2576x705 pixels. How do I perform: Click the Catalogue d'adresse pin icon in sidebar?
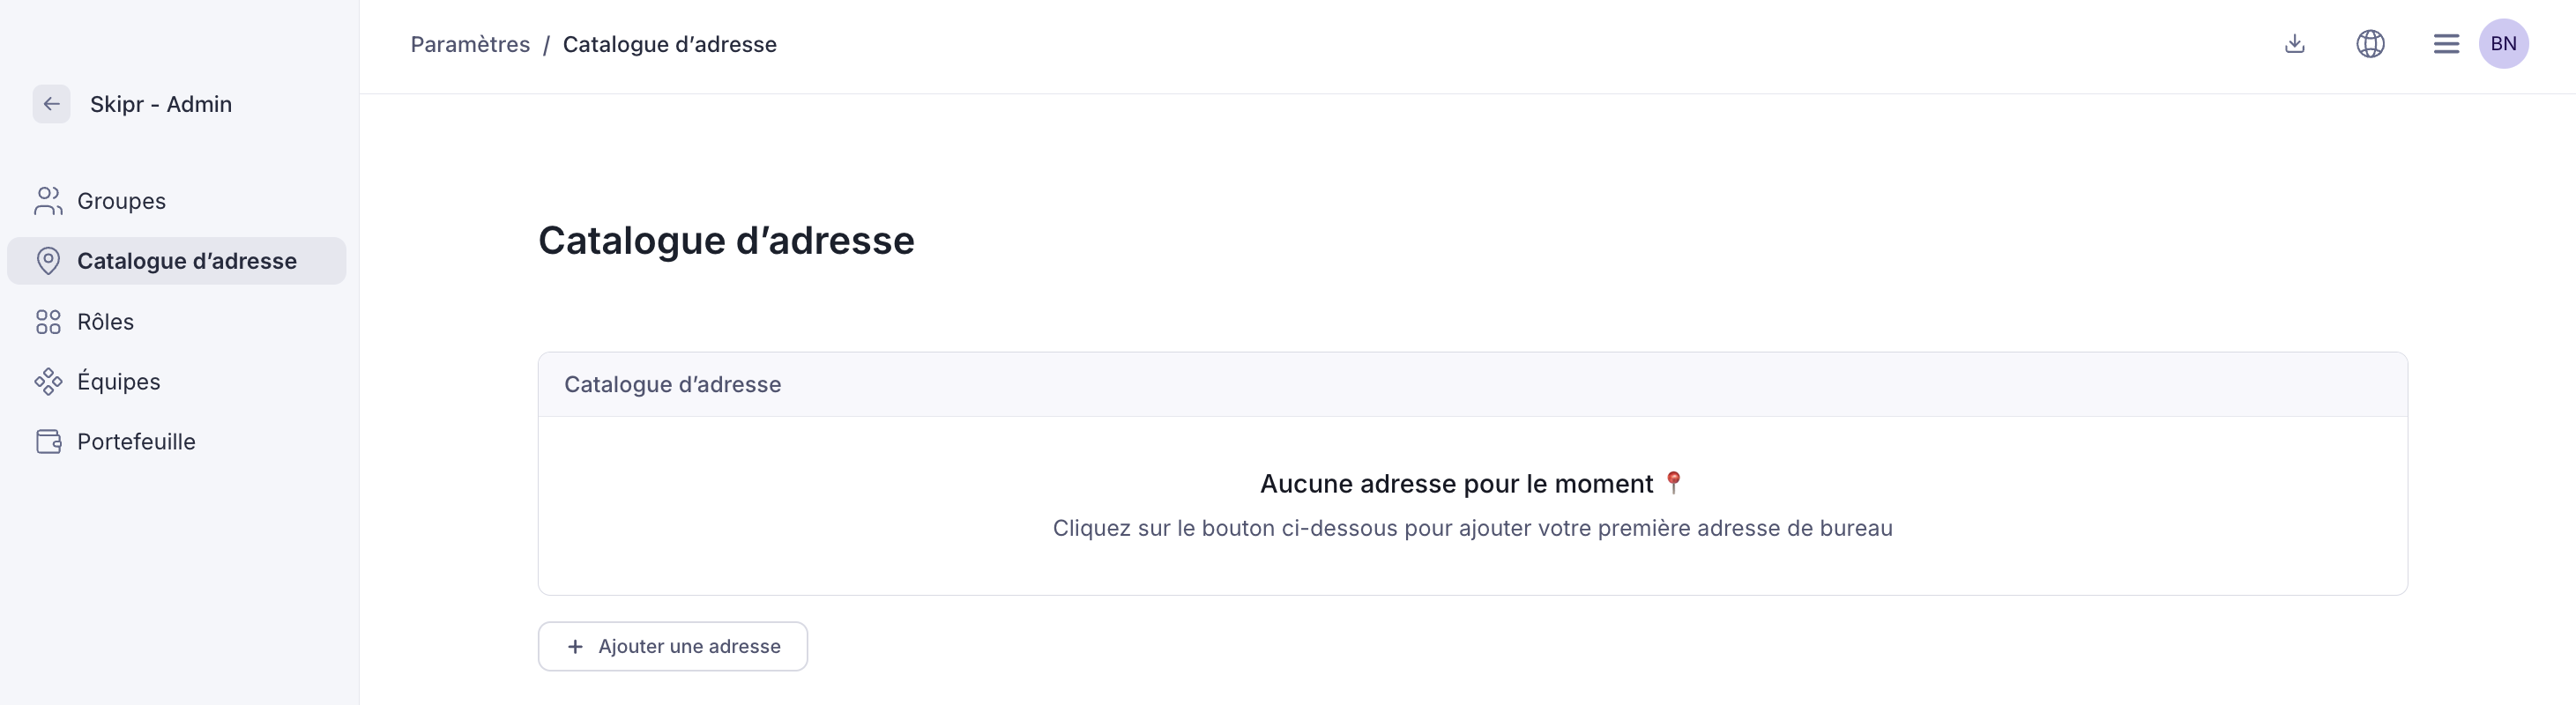[x=48, y=261]
